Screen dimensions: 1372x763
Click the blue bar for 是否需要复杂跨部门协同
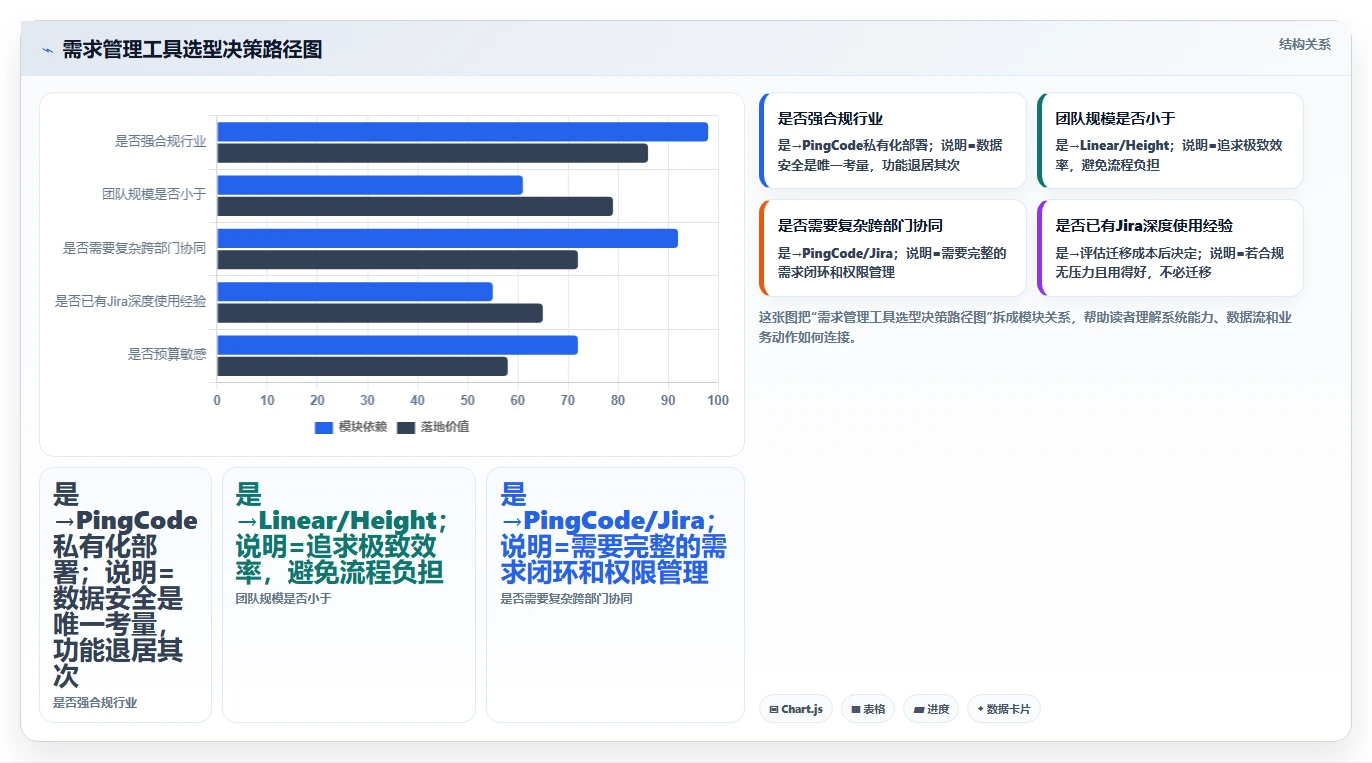click(447, 238)
